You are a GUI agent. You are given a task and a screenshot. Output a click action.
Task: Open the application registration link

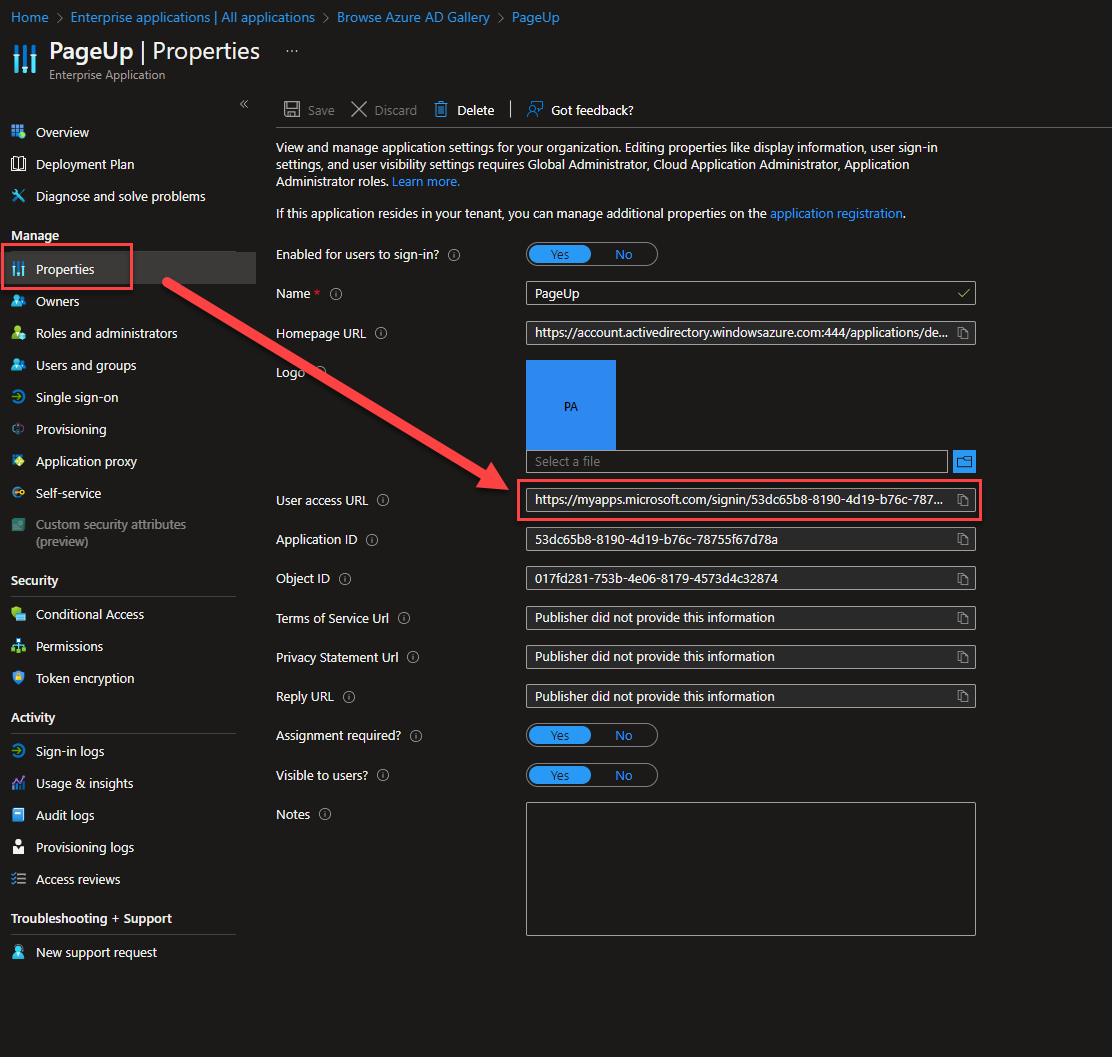pyautogui.click(x=836, y=213)
